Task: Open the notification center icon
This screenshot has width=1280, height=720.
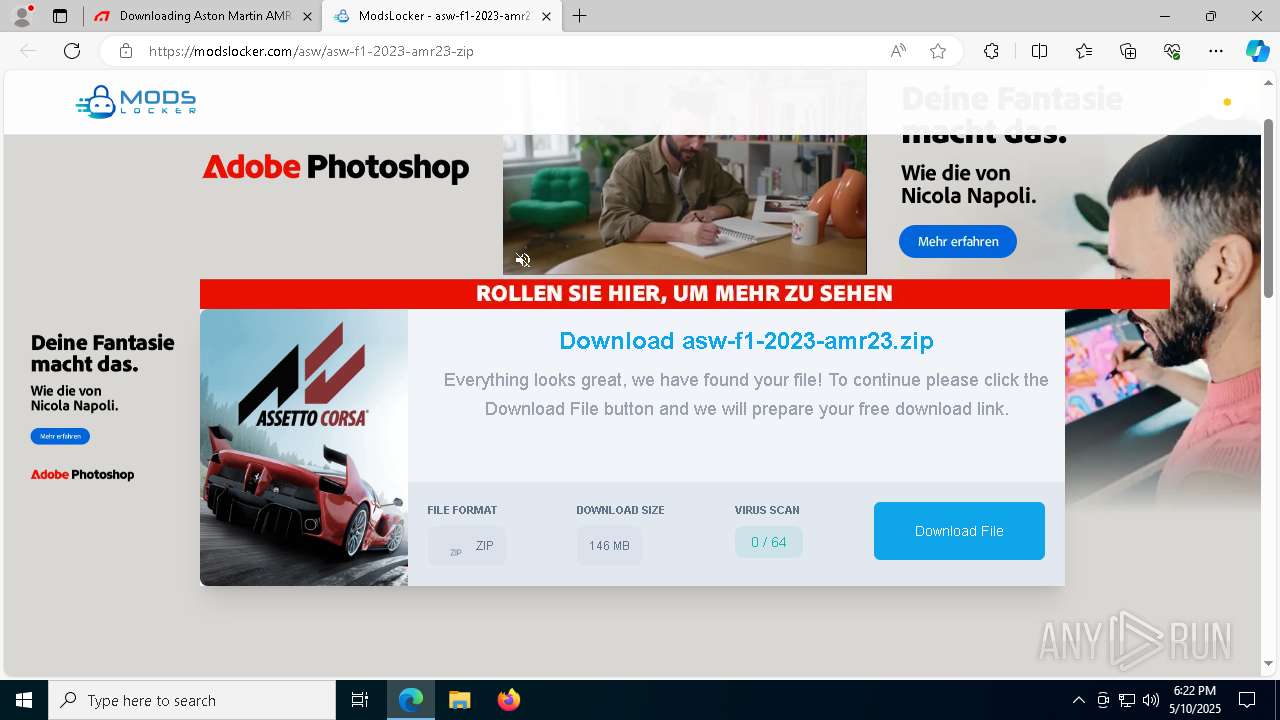Action: pyautogui.click(x=1247, y=700)
